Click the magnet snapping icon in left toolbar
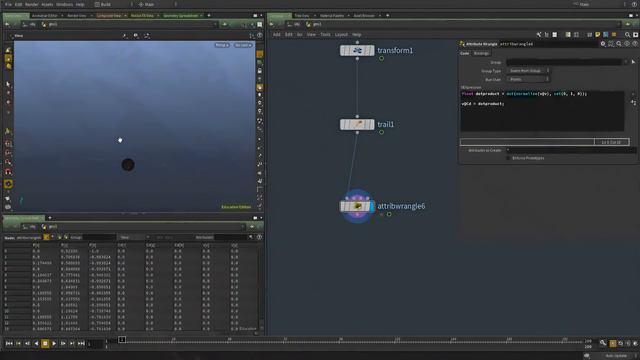Screen dimensions: 640x360 coord(8,172)
